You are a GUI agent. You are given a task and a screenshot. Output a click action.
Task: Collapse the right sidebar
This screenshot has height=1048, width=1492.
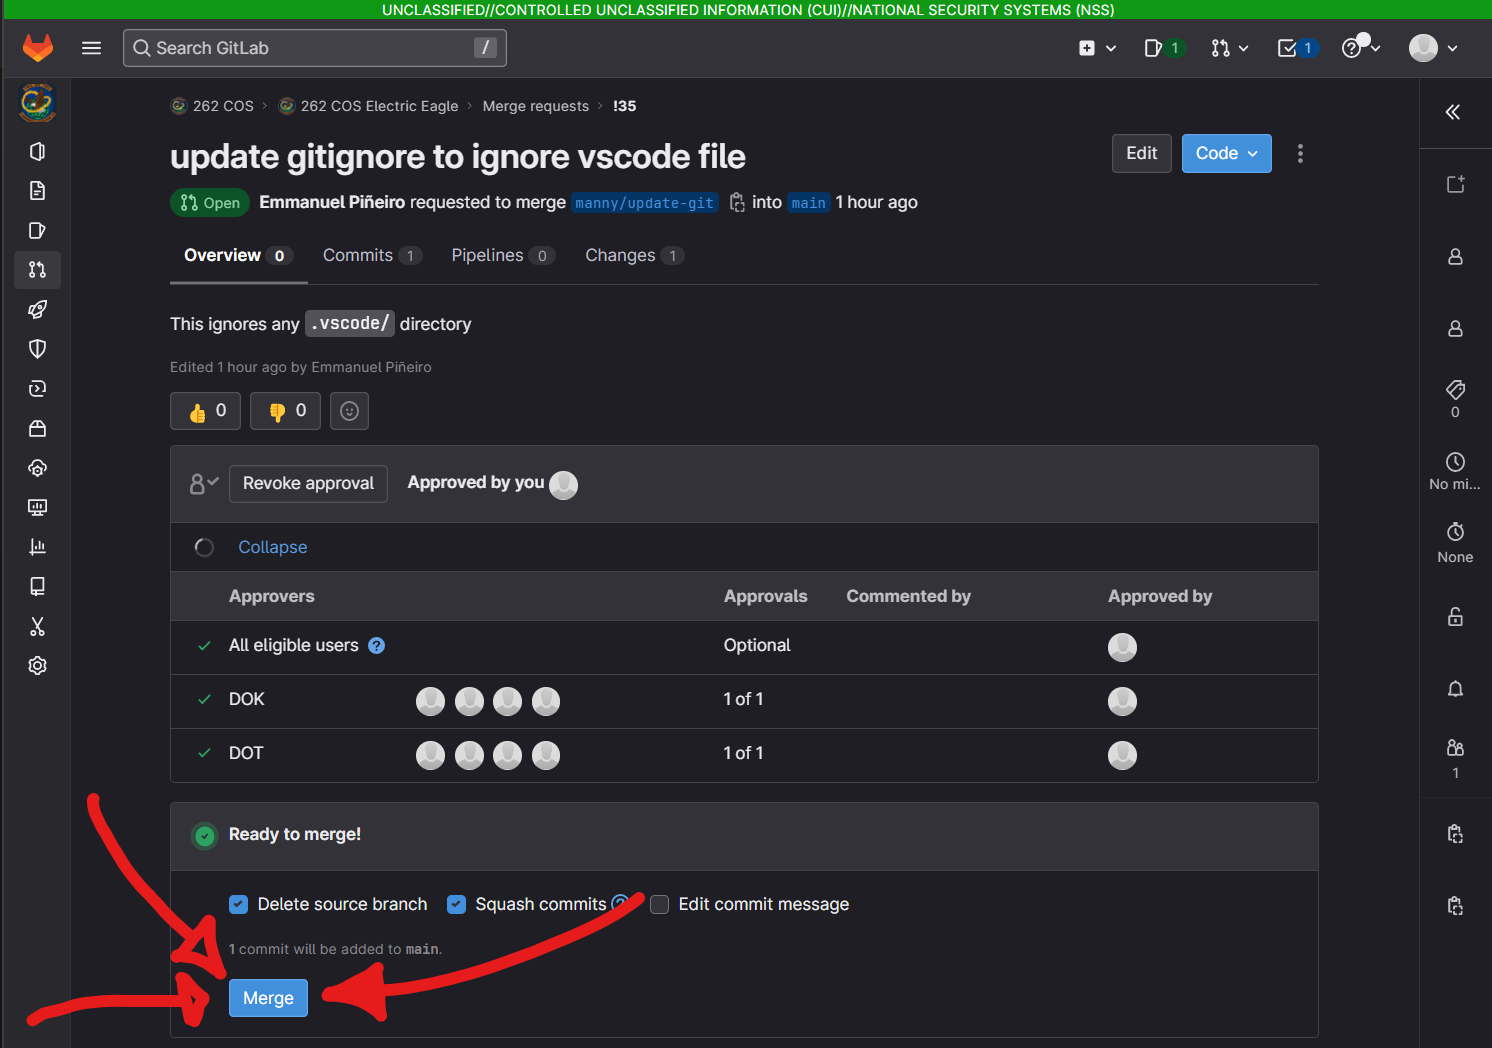coord(1453,112)
